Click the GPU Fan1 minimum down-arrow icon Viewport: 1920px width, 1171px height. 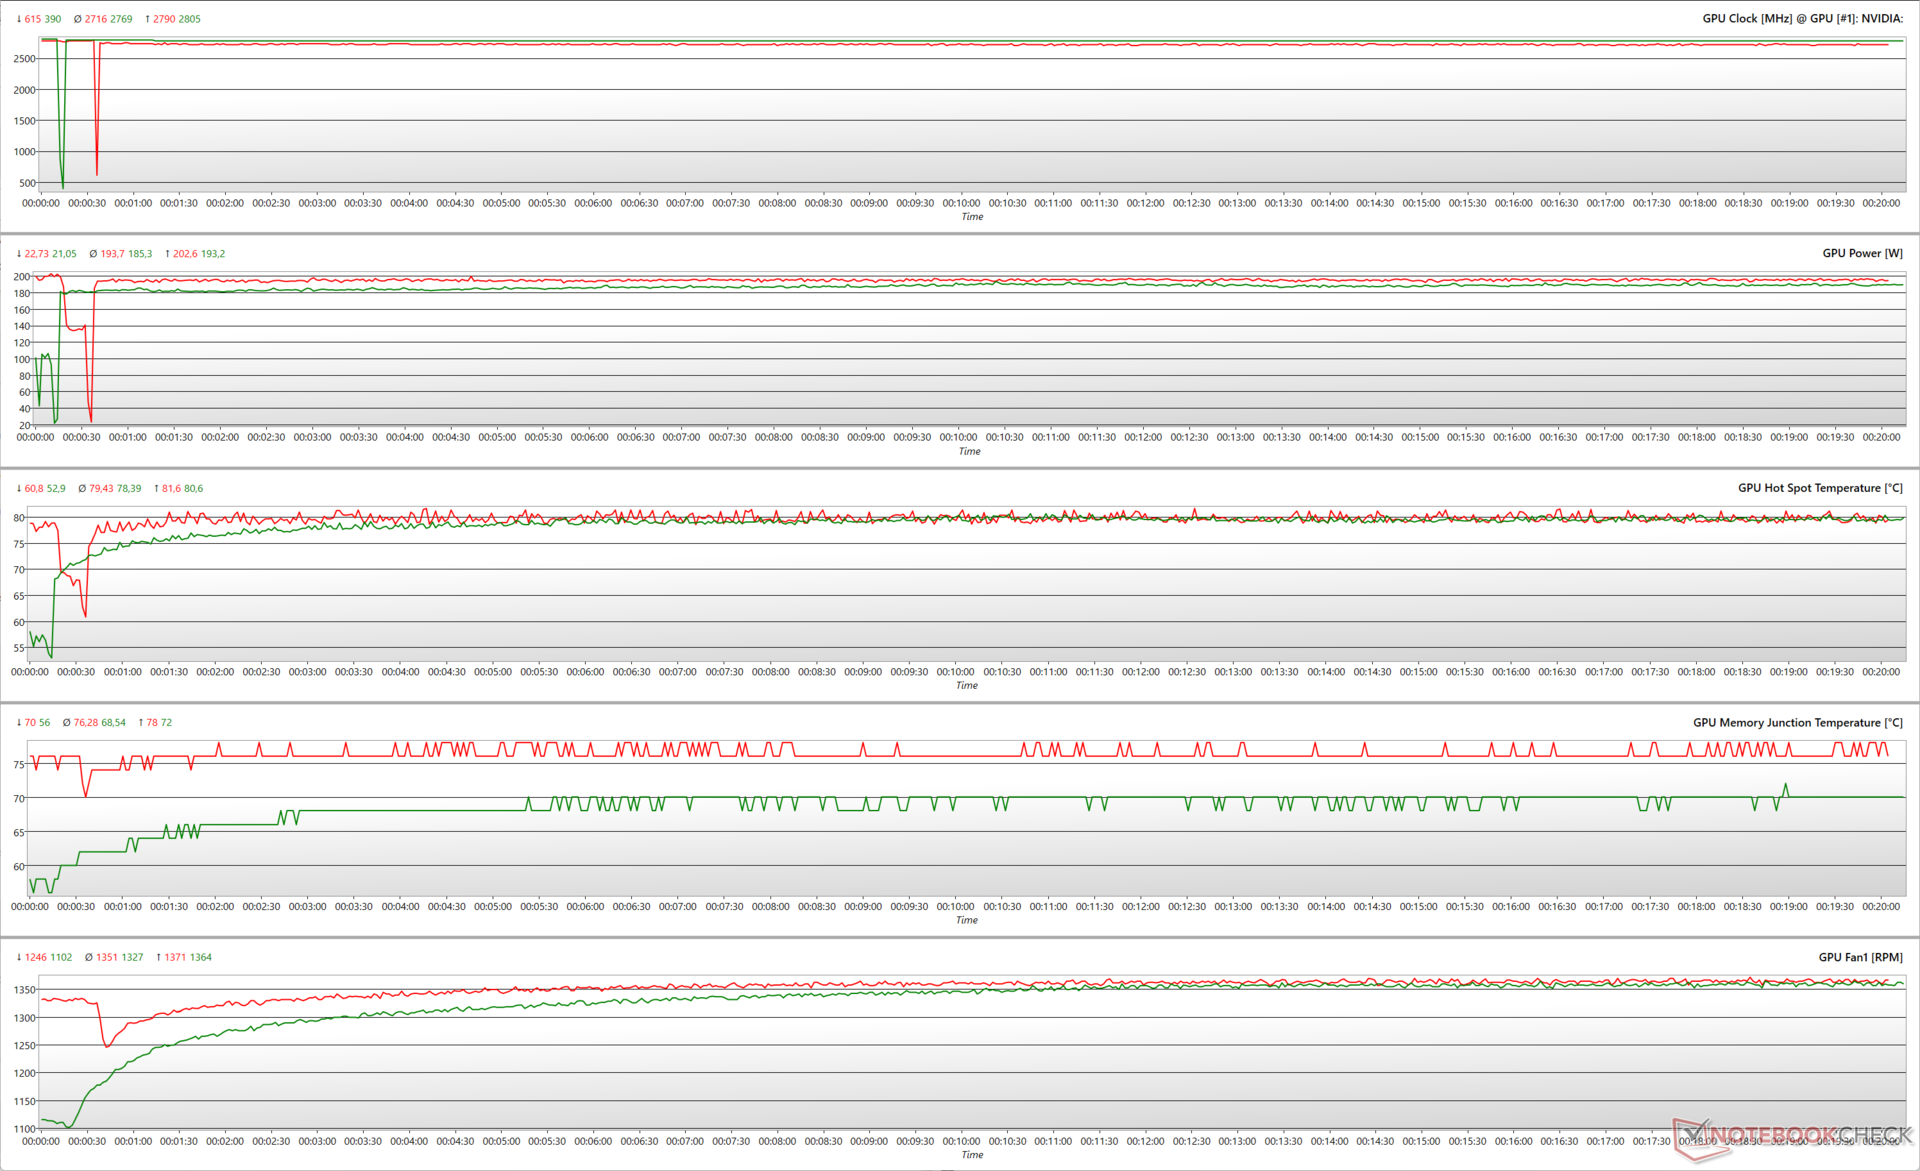coord(19,958)
